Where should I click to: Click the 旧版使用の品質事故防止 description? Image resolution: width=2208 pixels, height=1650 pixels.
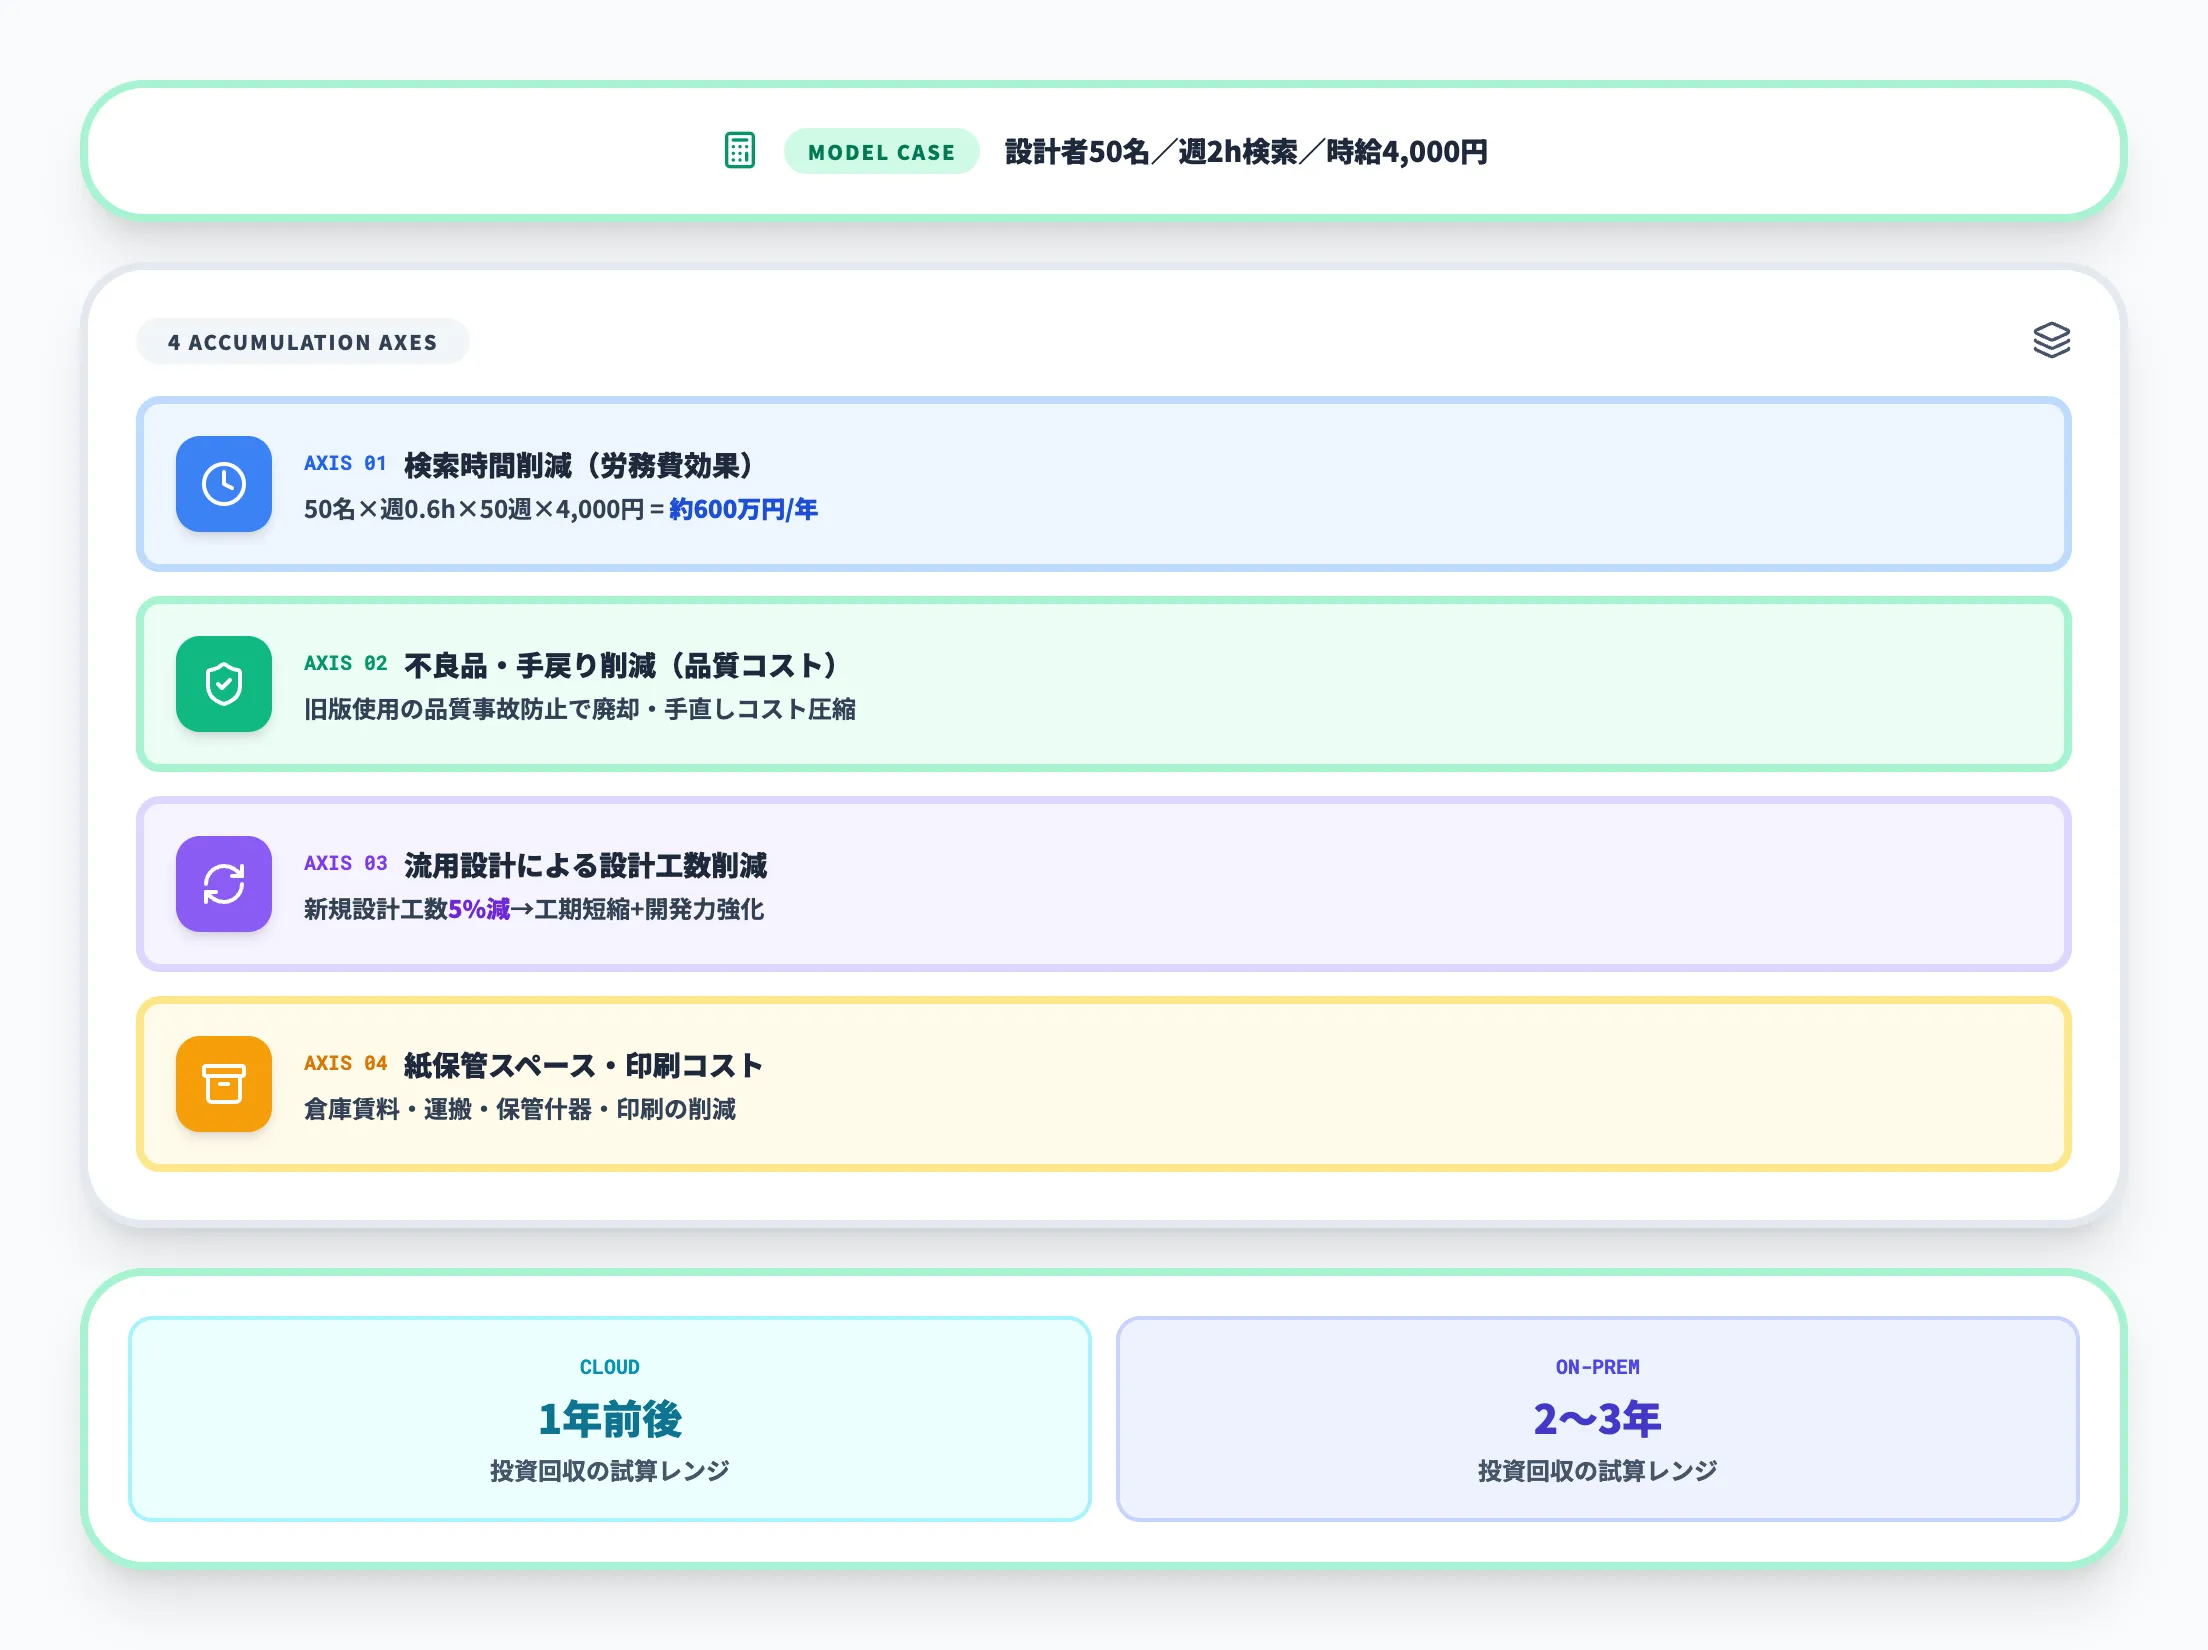coord(579,709)
